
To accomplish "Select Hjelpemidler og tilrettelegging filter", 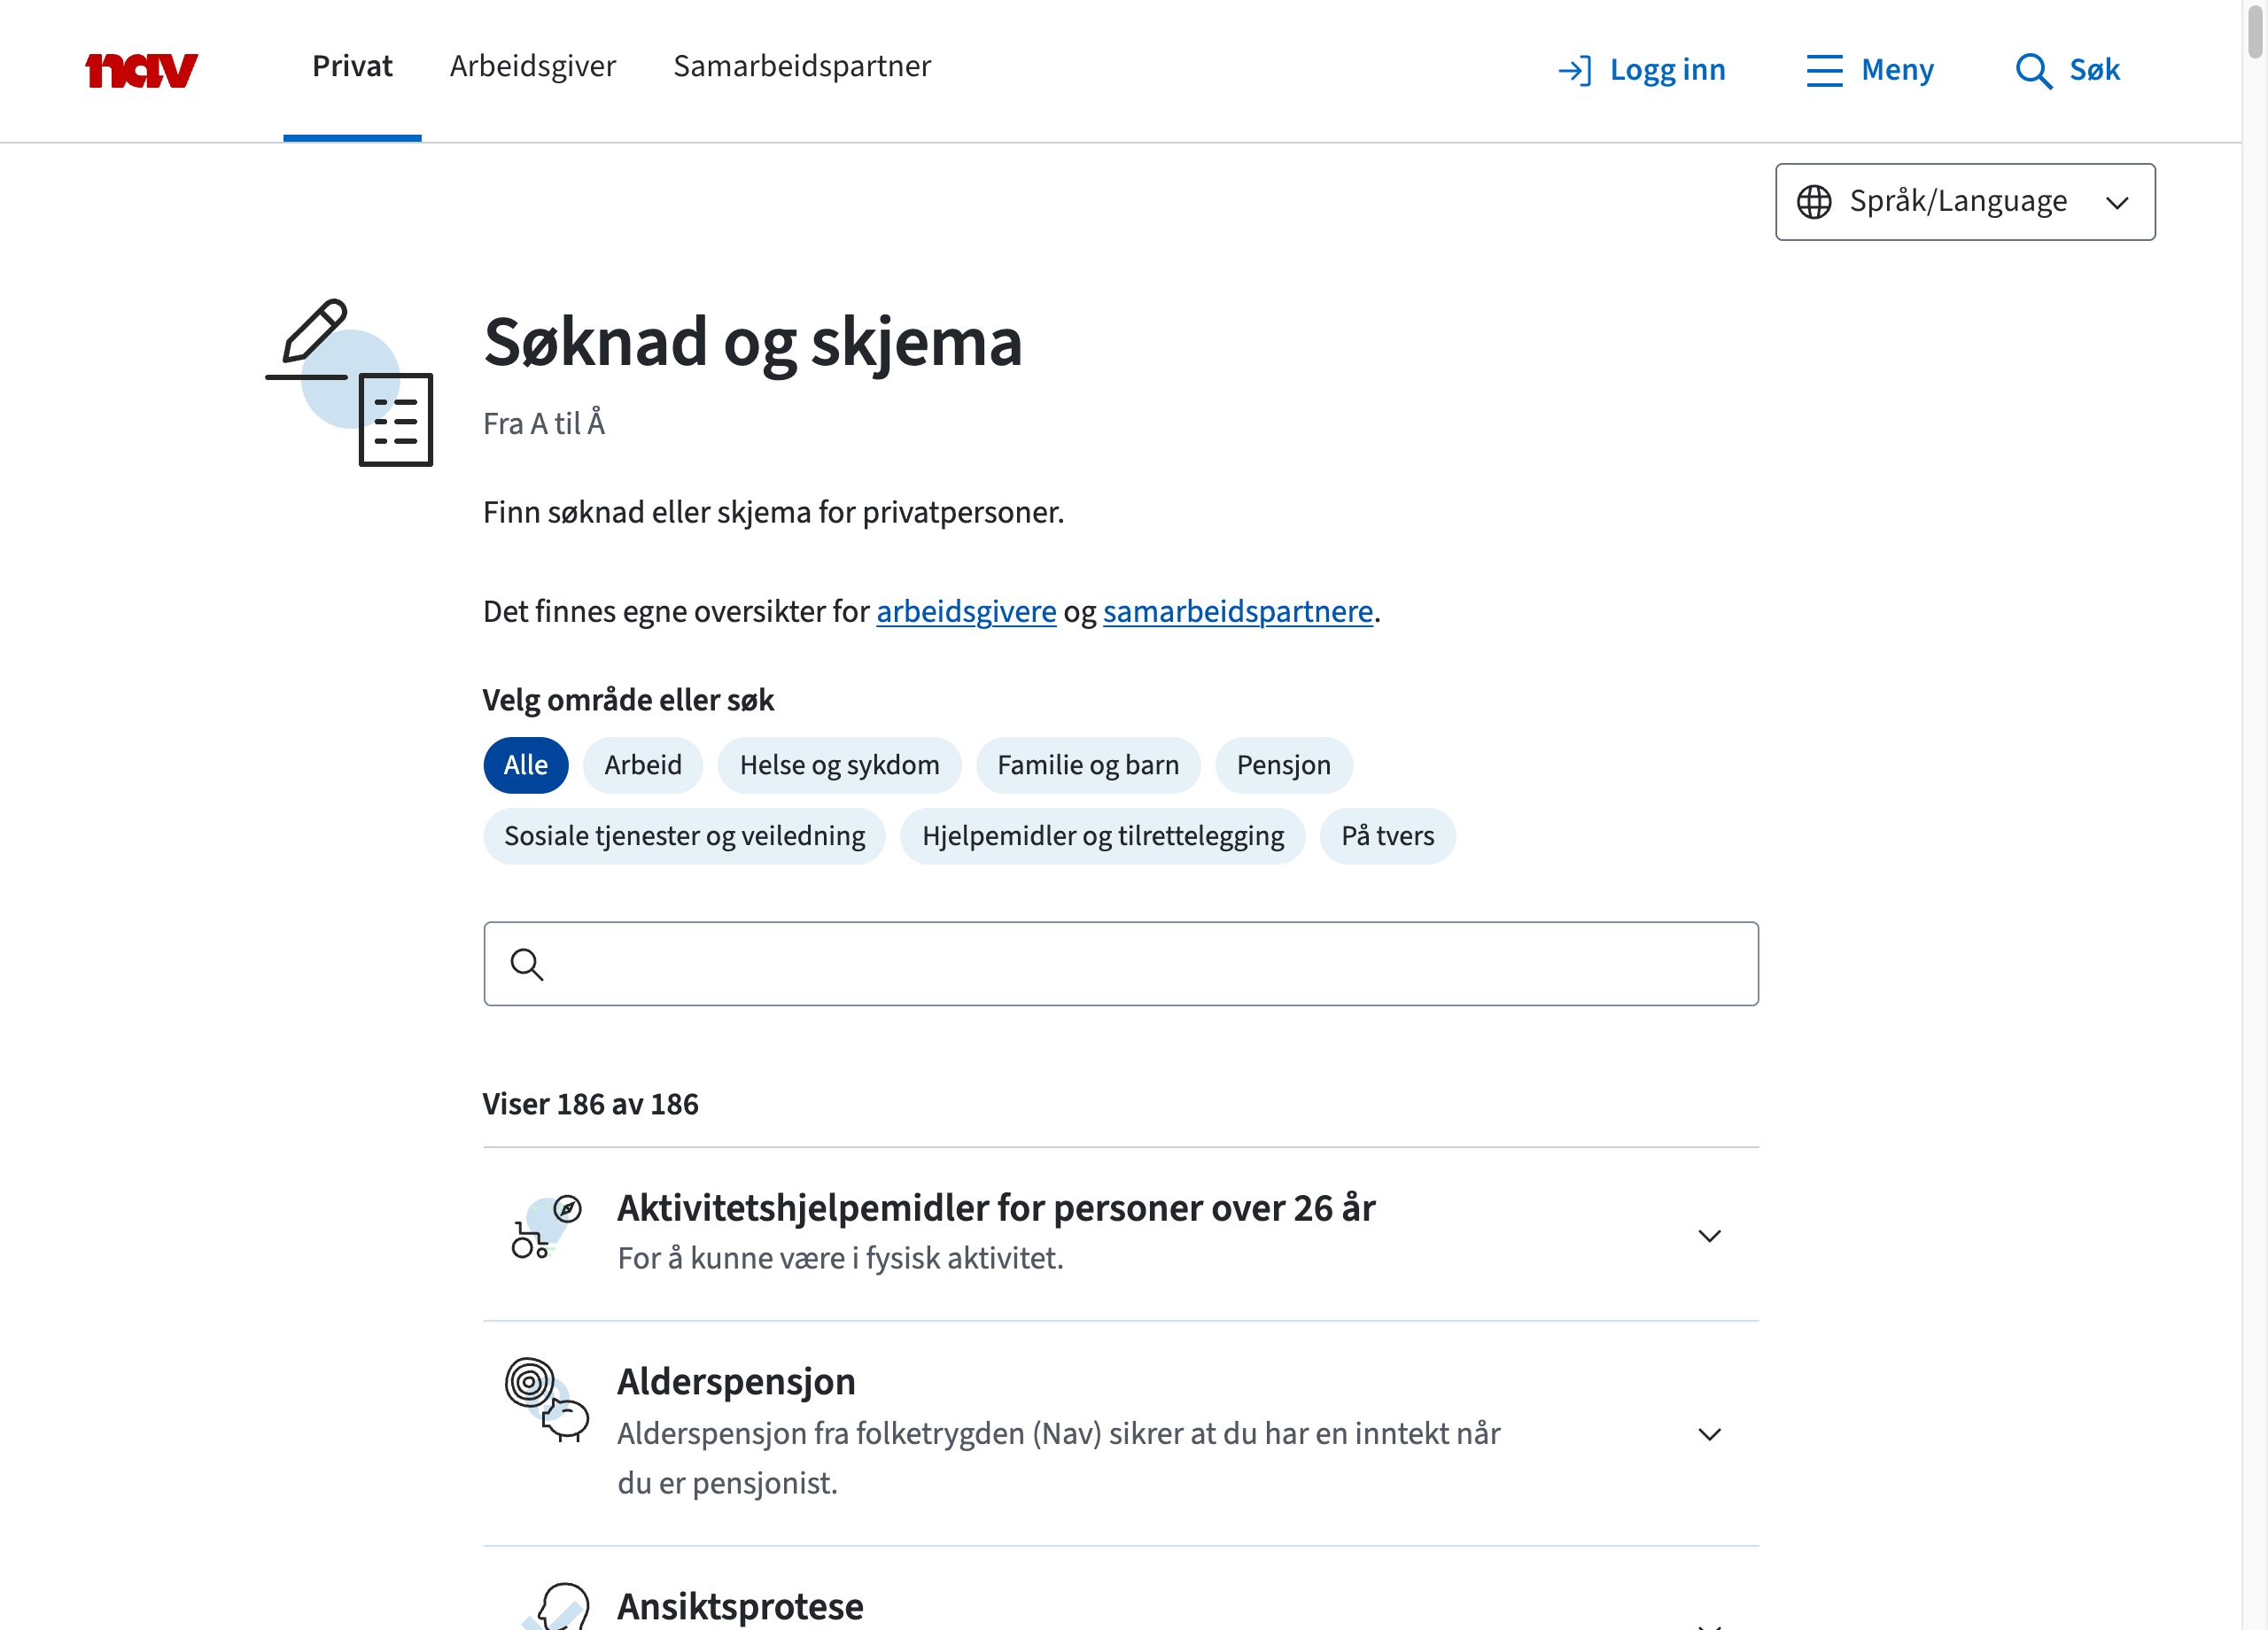I will [x=1103, y=836].
